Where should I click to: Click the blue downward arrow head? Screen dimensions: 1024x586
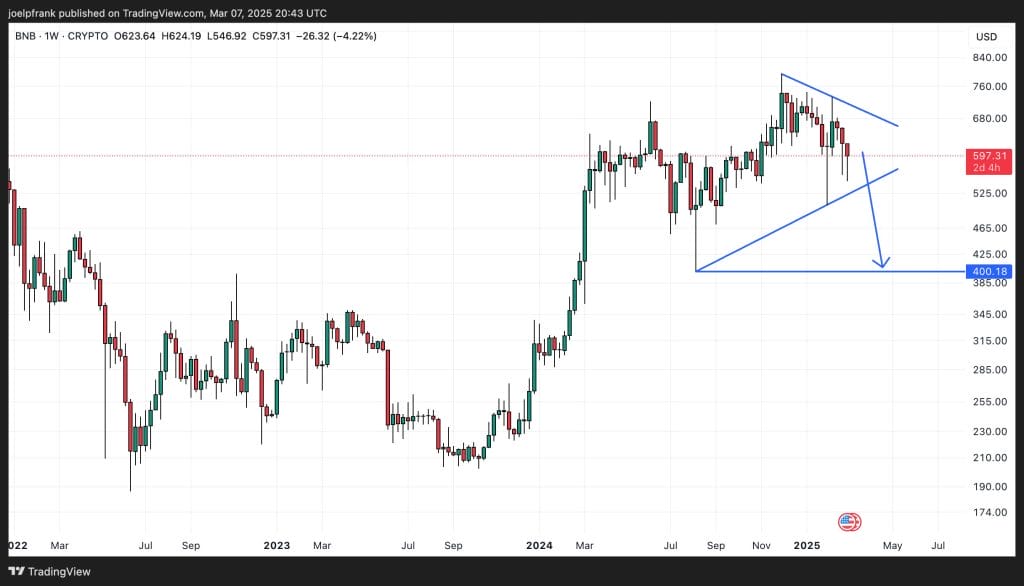[x=881, y=264]
